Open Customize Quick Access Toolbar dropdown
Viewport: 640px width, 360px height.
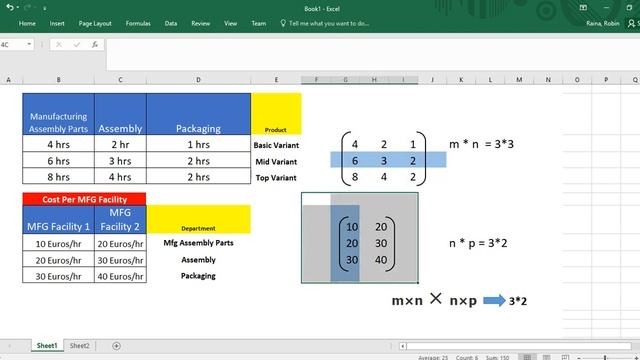(x=44, y=8)
